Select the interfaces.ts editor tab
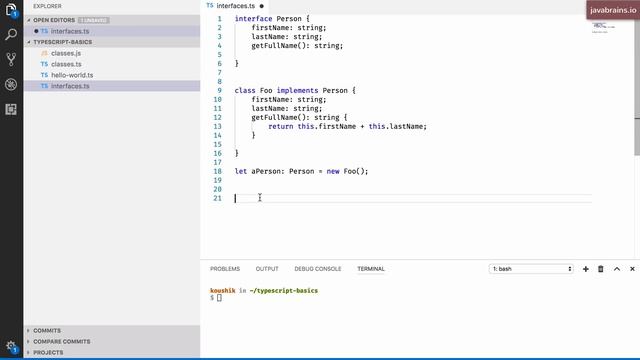 click(x=235, y=6)
